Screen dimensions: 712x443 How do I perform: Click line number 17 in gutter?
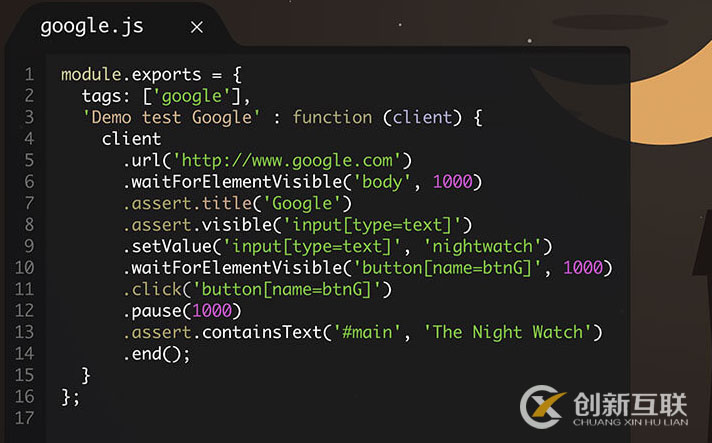pos(25,418)
